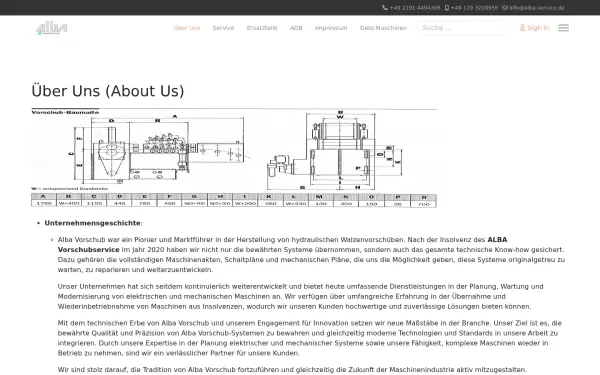Click the Über Uns (About Us) heading
600x375 pixels.
pos(108,91)
